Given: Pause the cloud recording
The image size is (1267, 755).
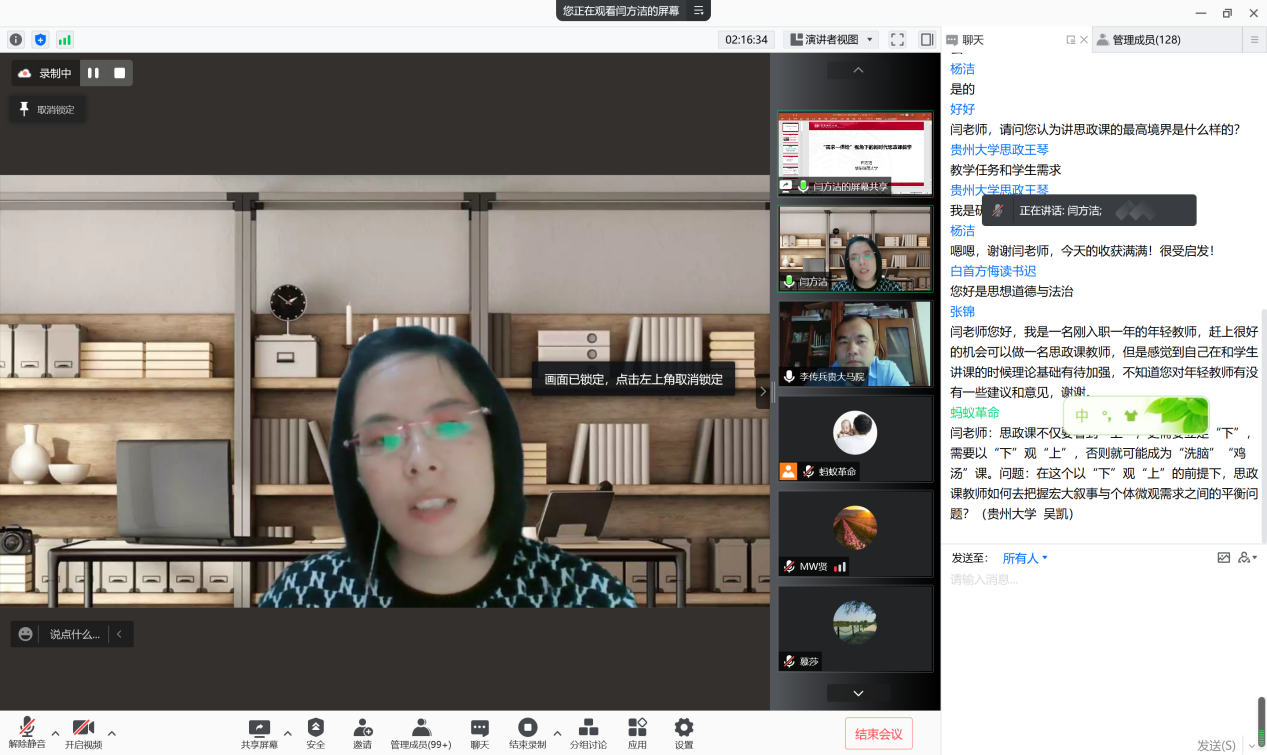Looking at the screenshot, I should [93, 73].
